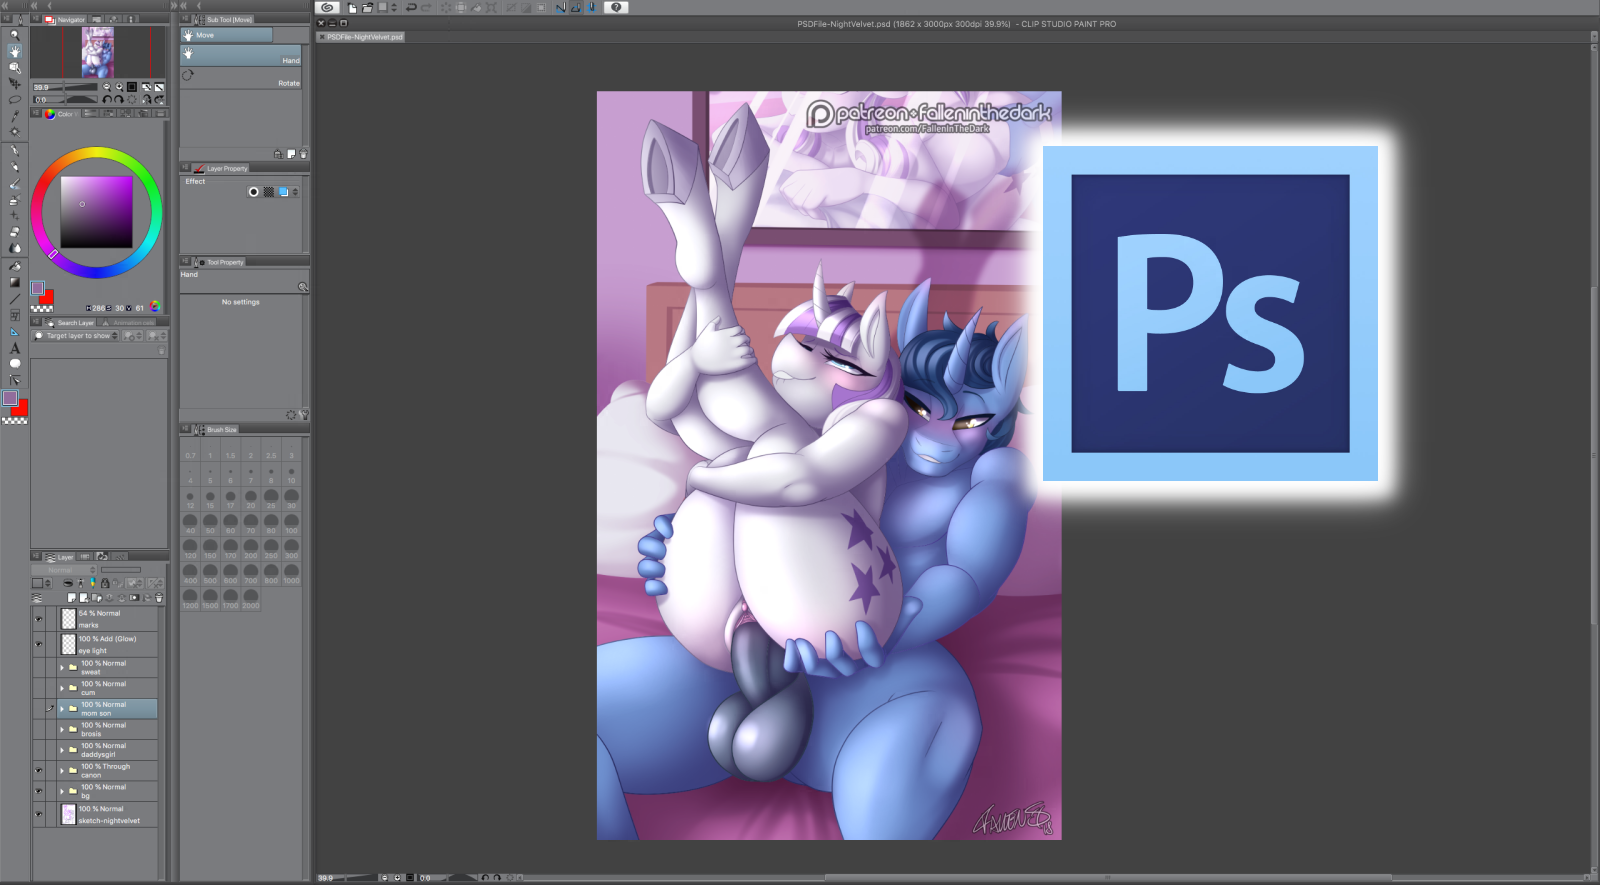The width and height of the screenshot is (1600, 885).
Task: Toggle lock layer padlock icon
Action: click(105, 583)
